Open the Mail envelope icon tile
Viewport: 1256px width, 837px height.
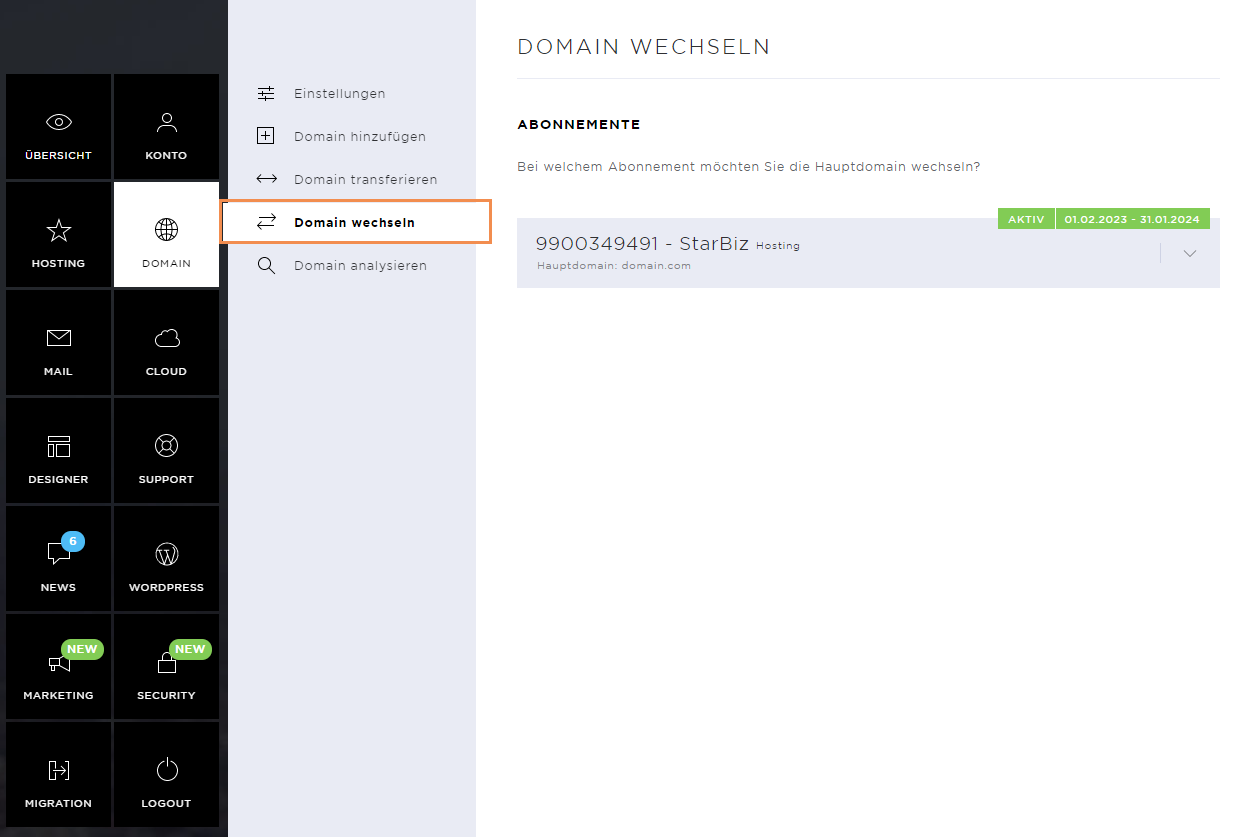[x=58, y=342]
